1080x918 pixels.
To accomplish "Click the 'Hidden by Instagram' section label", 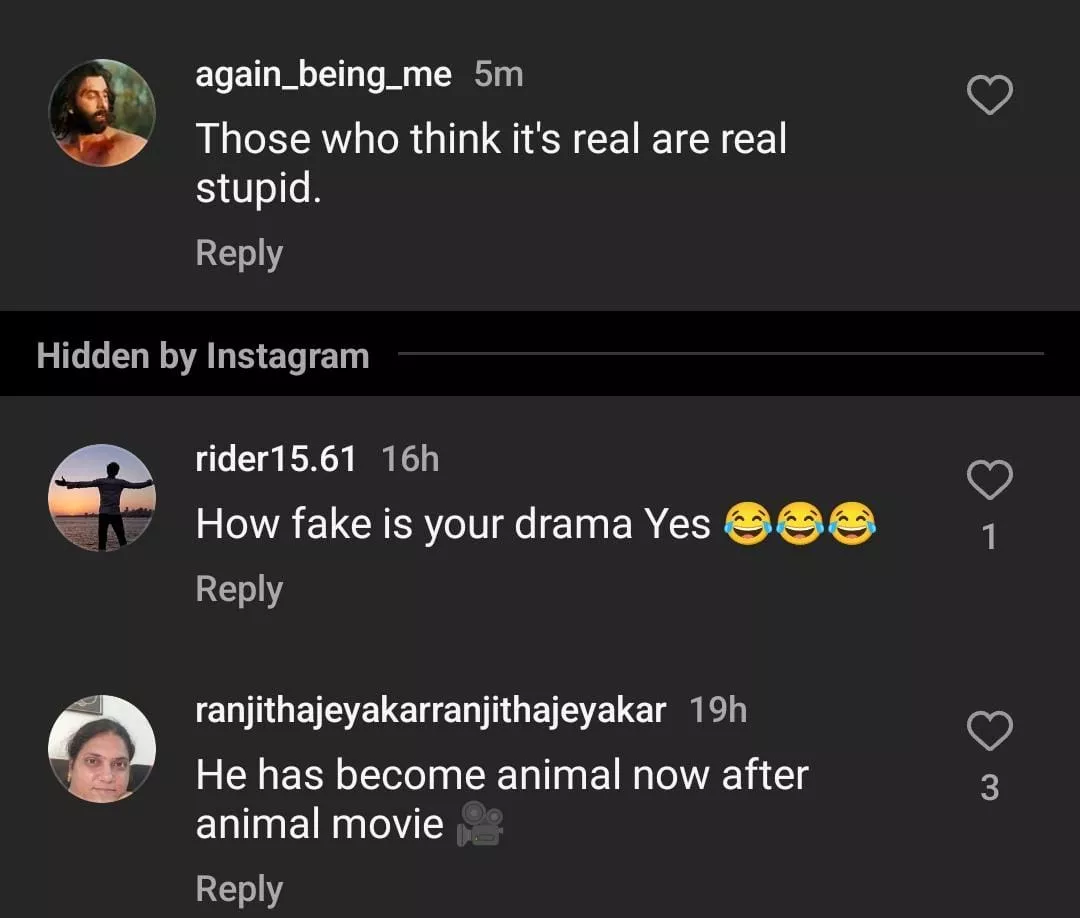I will click(203, 356).
